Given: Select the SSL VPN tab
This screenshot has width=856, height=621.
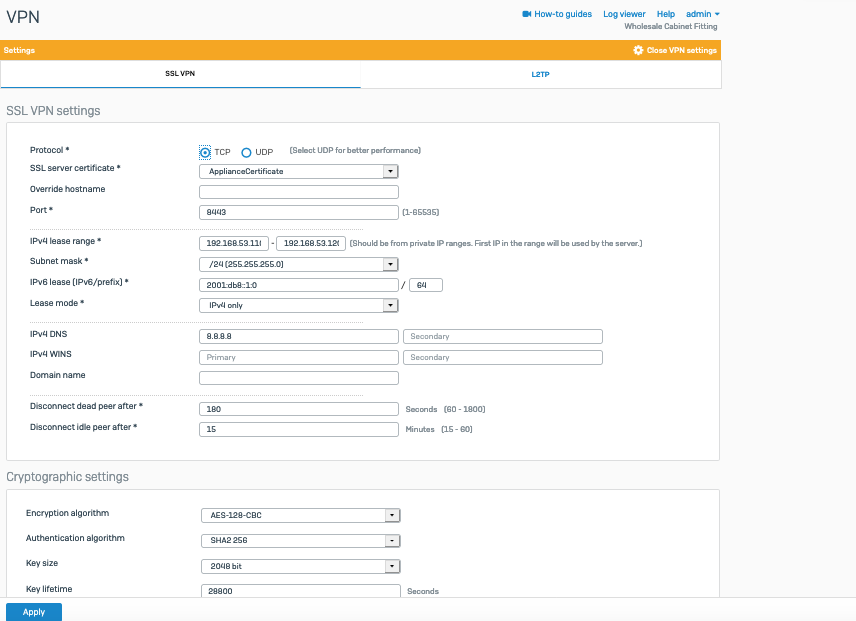Looking at the screenshot, I should pyautogui.click(x=180, y=74).
